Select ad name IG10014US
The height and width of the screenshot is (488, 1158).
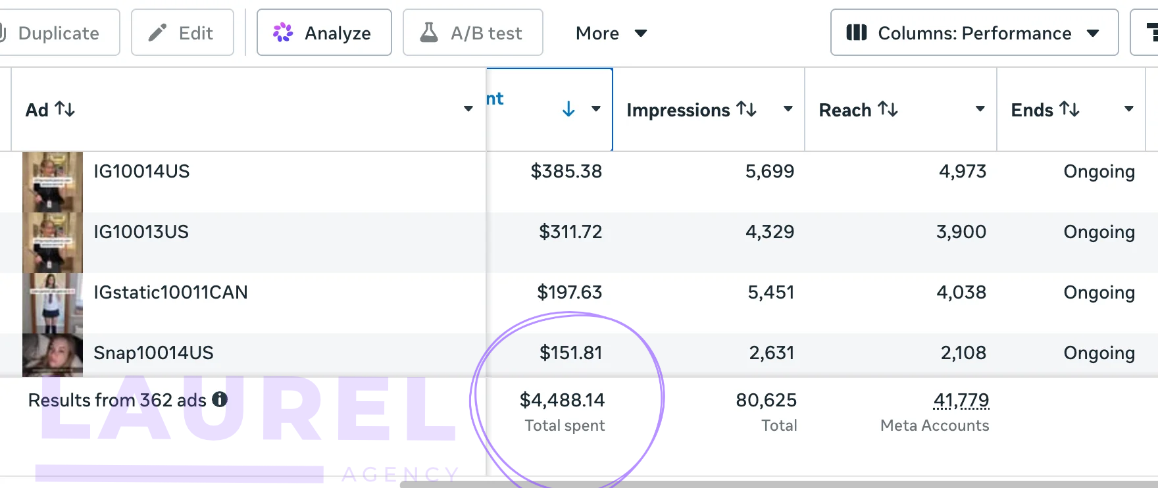(x=141, y=172)
